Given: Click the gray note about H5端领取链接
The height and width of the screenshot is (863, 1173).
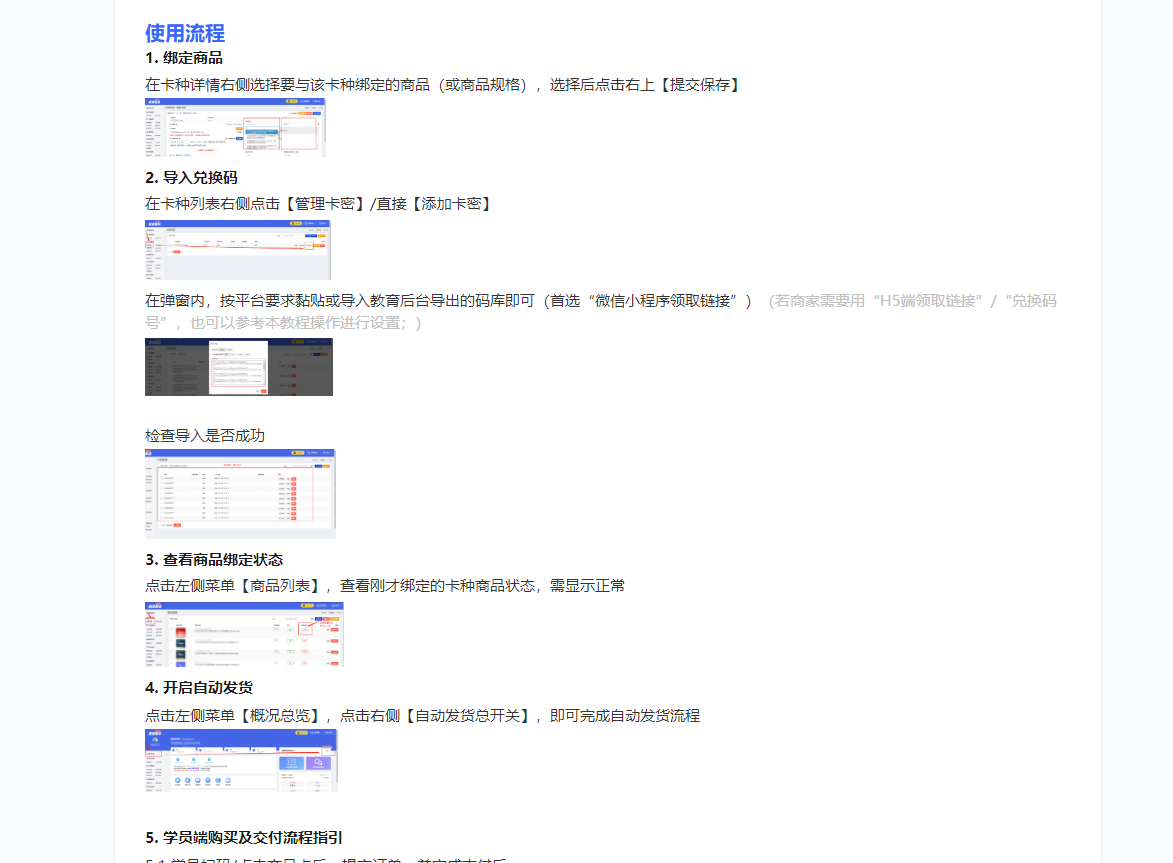Looking at the screenshot, I should click(601, 312).
